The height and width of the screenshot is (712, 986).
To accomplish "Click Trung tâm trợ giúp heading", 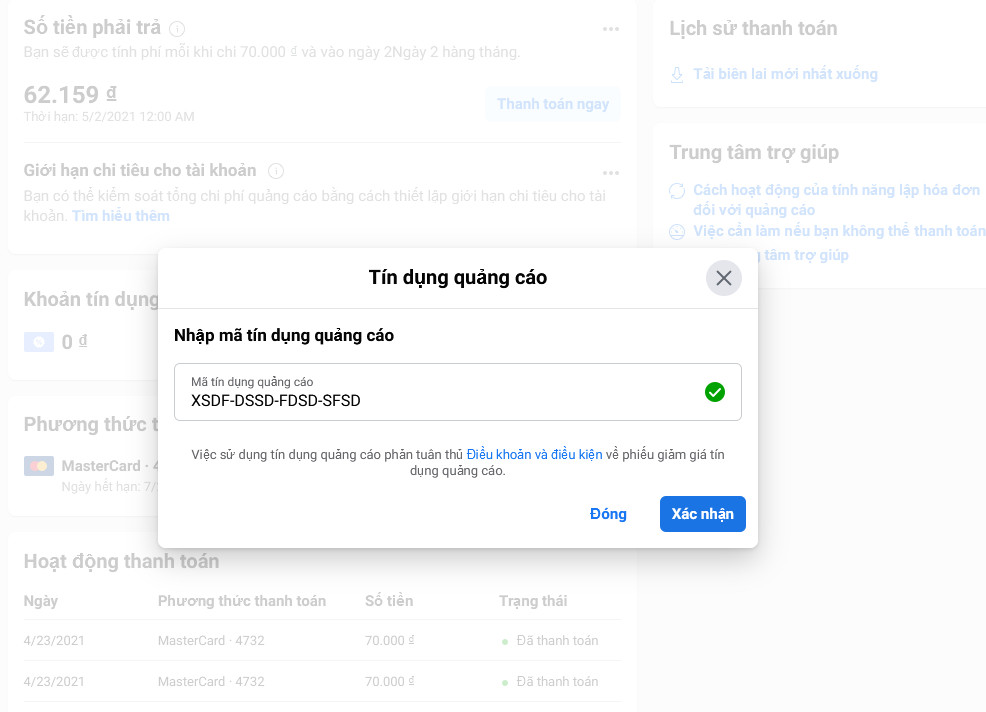I will 754,152.
